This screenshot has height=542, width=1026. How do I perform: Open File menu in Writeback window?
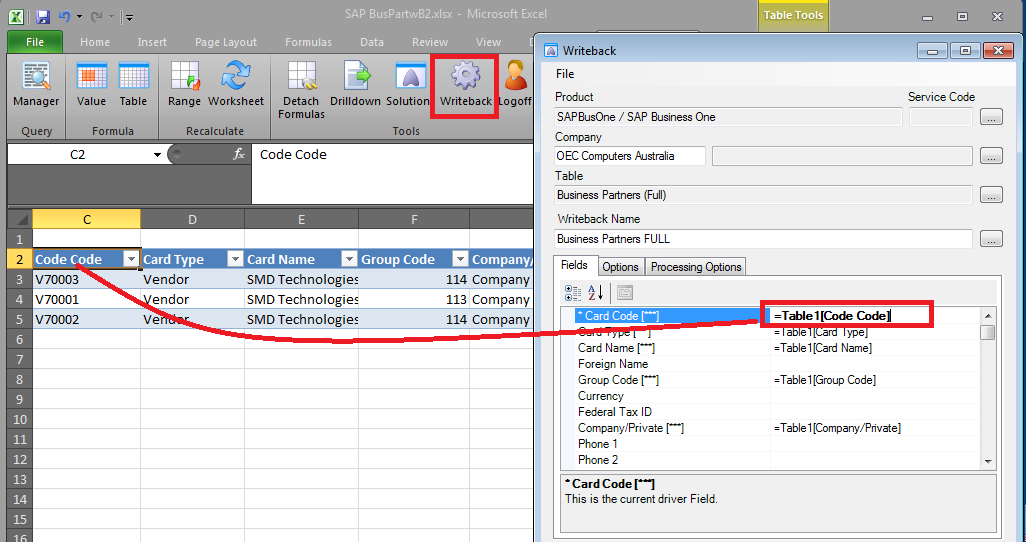[x=565, y=74]
